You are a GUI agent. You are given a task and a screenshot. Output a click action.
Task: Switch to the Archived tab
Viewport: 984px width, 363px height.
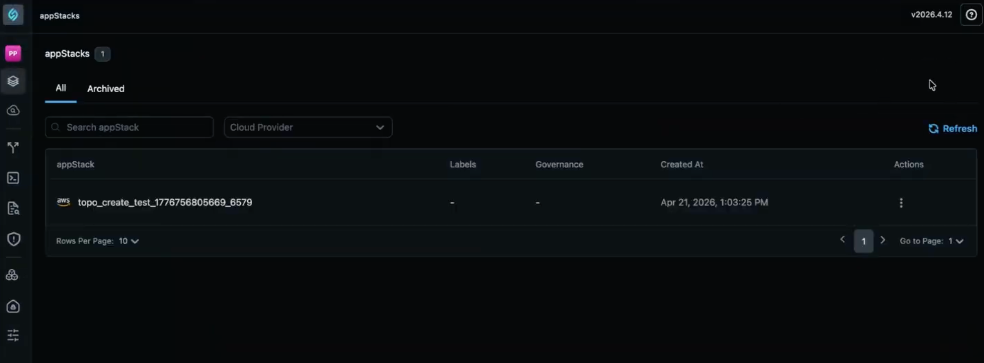105,89
